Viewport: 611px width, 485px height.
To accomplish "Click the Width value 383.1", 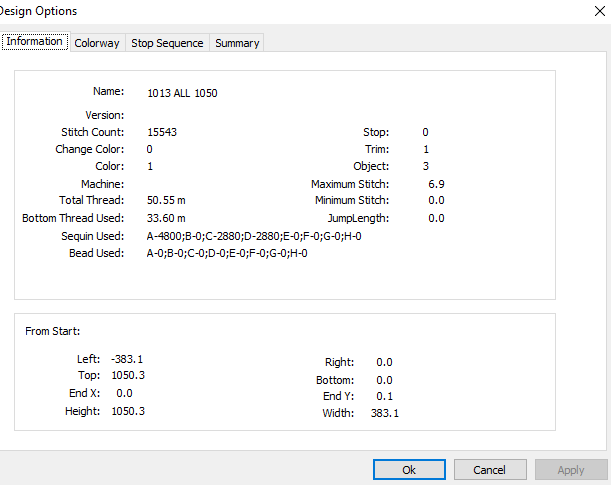I will tap(385, 413).
